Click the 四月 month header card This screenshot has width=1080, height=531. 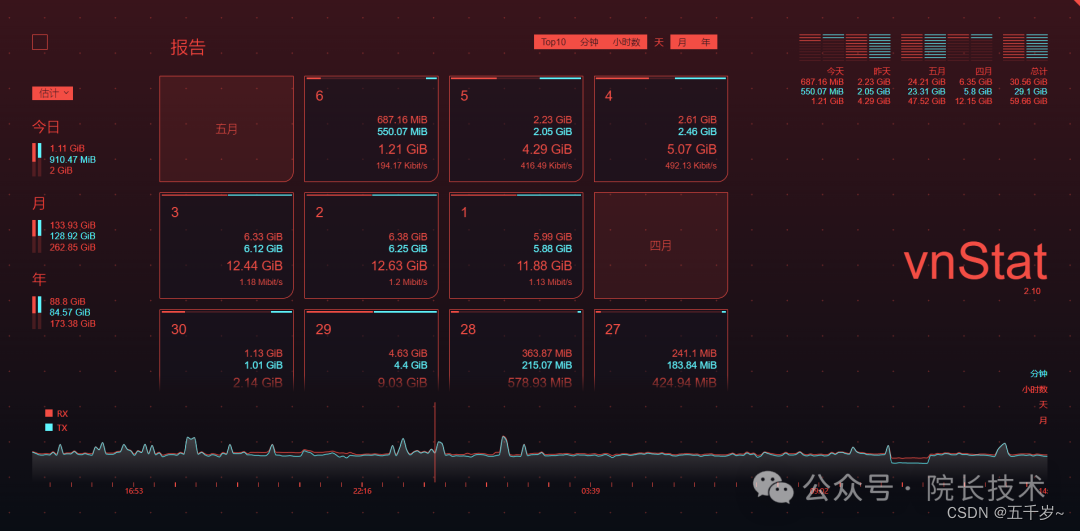pos(661,246)
